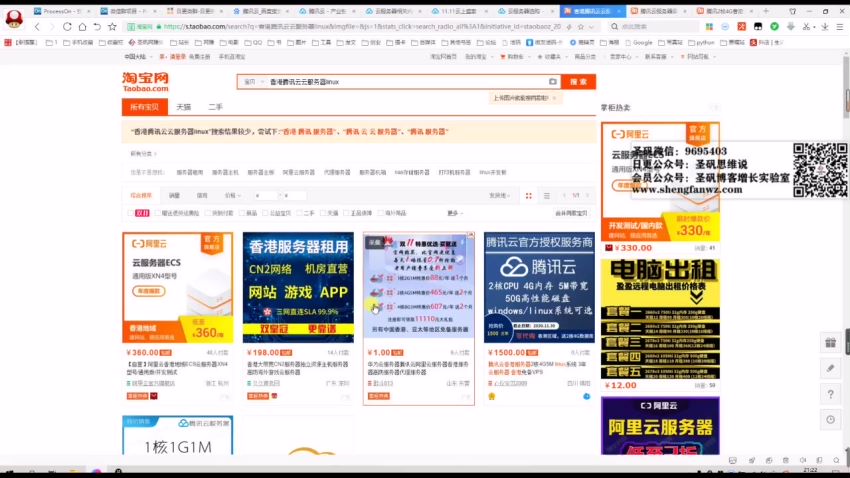Click the red extension icon in toolbar

point(742,27)
